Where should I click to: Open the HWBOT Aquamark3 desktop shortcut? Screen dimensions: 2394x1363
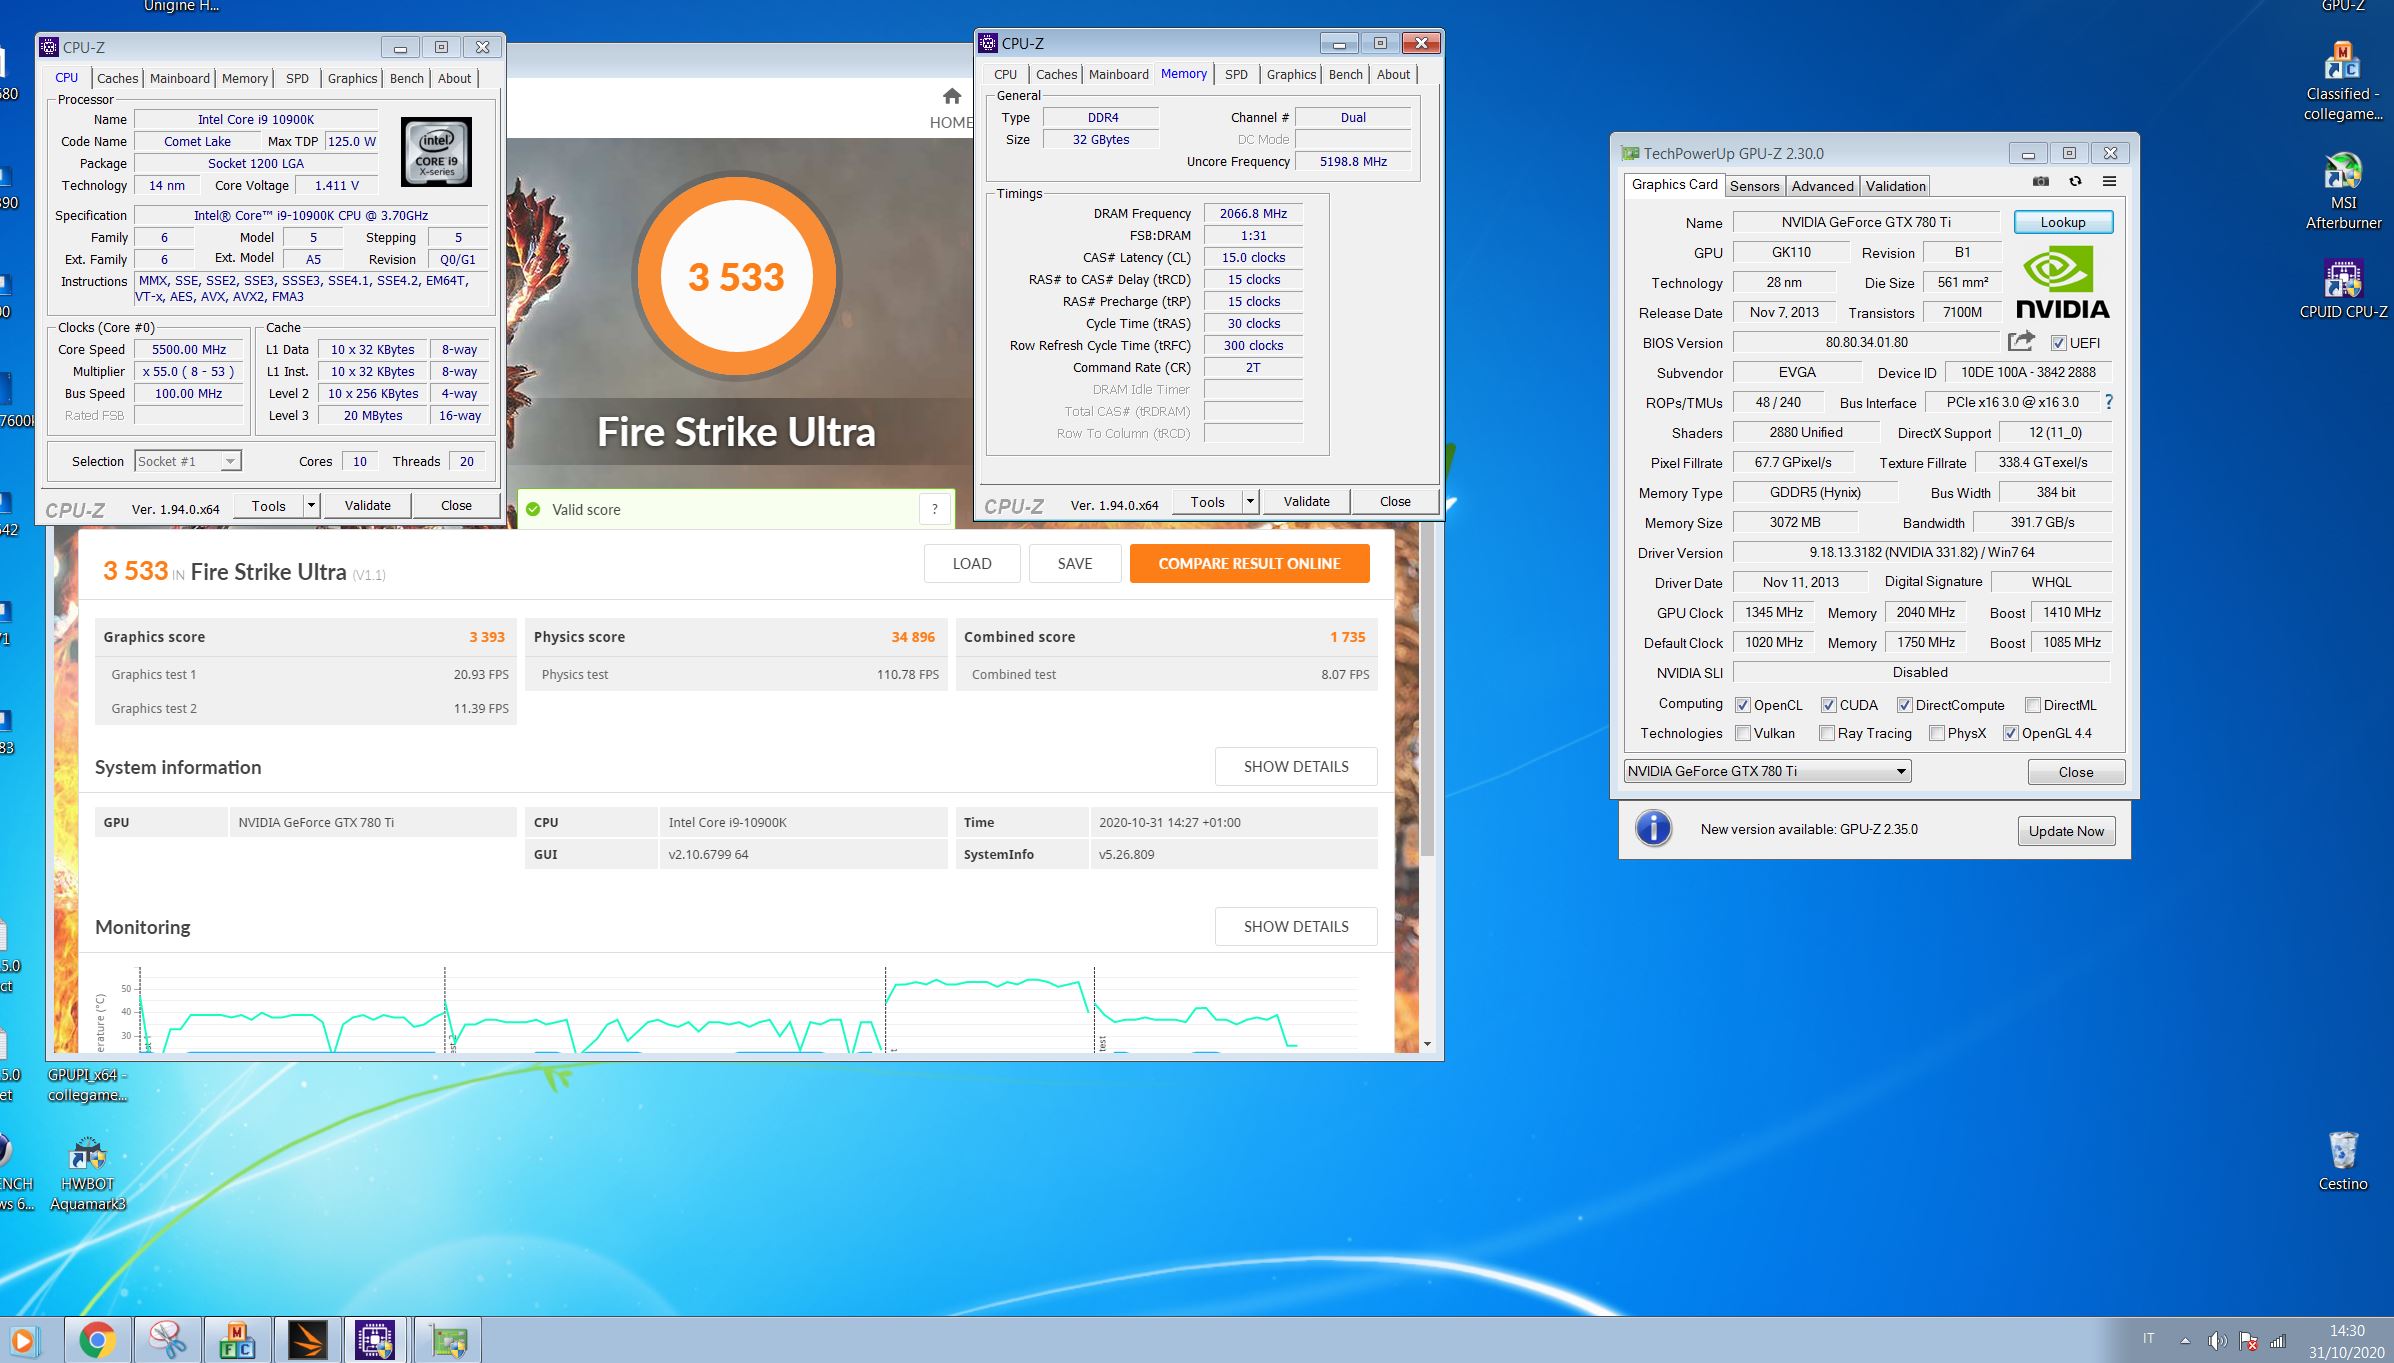point(88,1174)
